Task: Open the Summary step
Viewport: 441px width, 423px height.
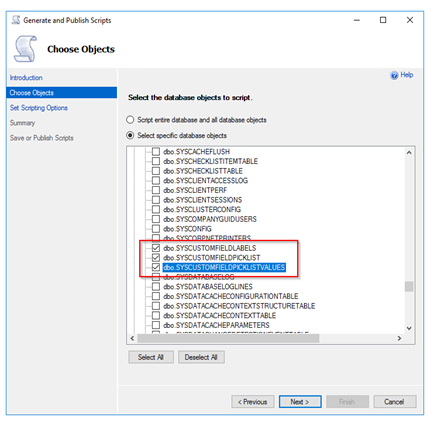Action: pyautogui.click(x=22, y=123)
